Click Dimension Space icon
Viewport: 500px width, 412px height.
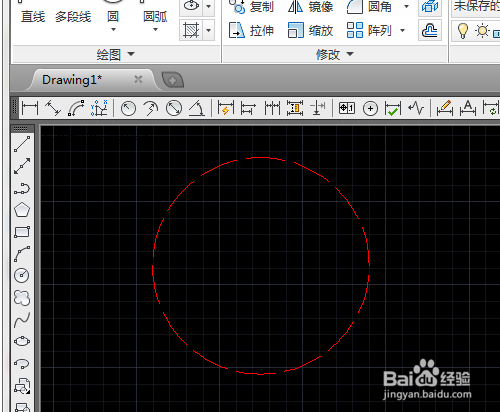pyautogui.click(x=295, y=108)
